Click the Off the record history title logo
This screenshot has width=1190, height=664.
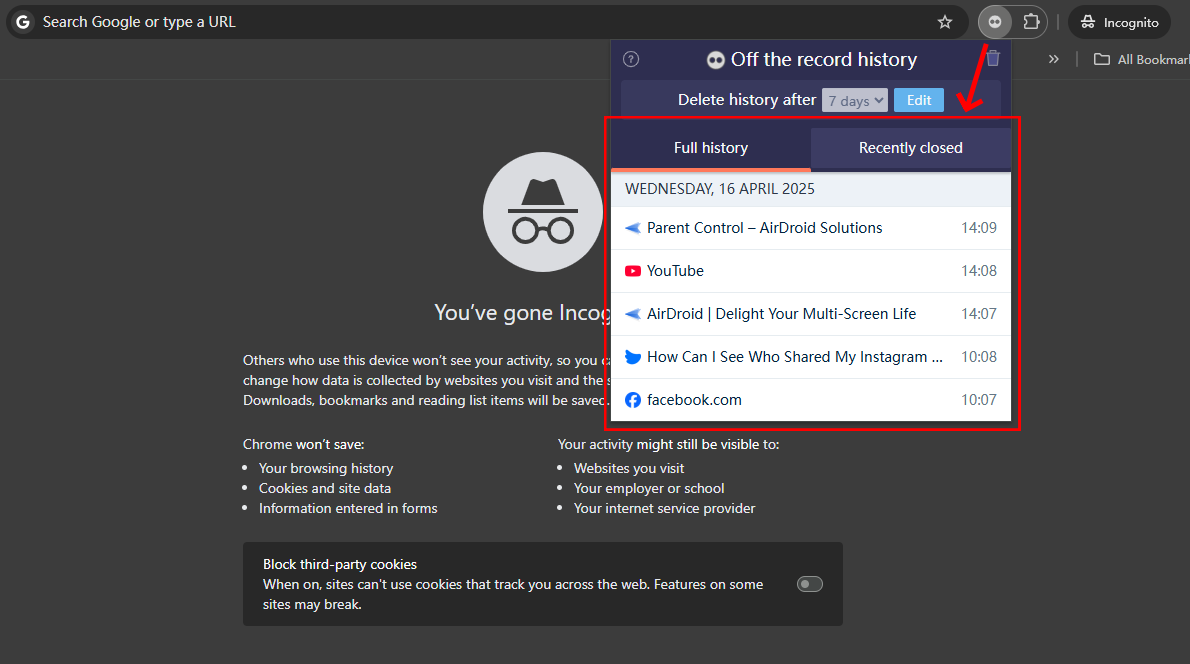[715, 60]
